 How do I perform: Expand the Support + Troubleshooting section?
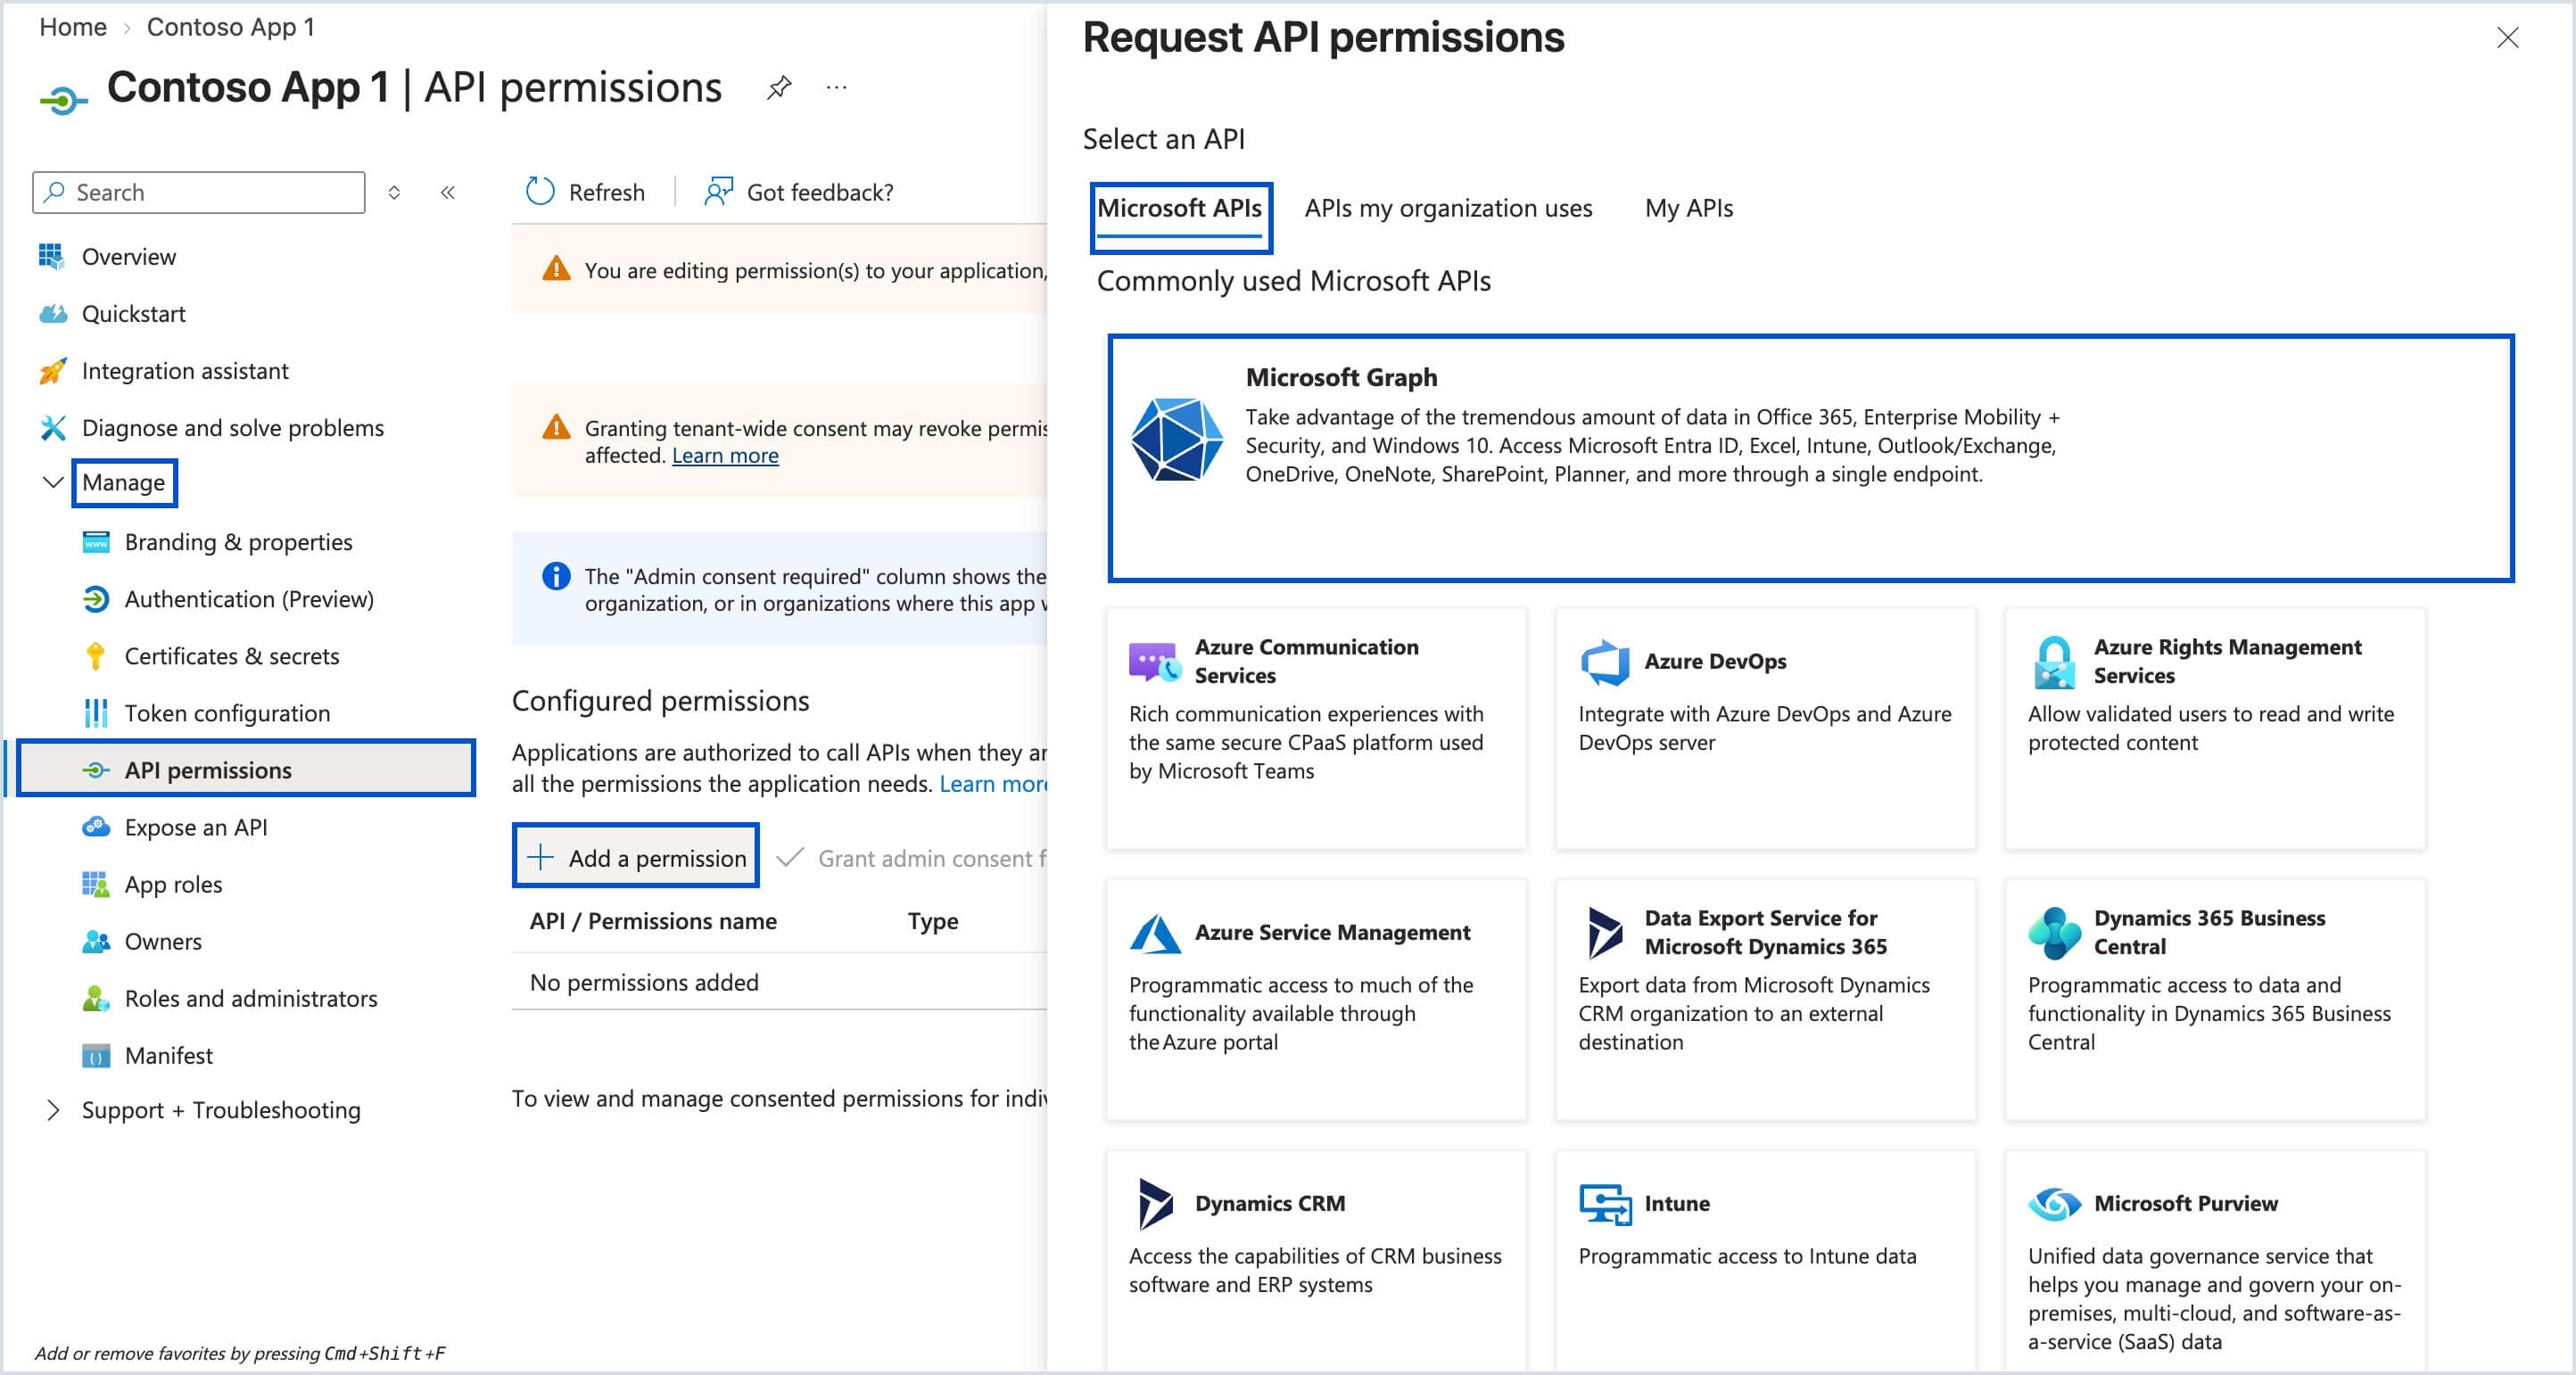click(53, 1110)
